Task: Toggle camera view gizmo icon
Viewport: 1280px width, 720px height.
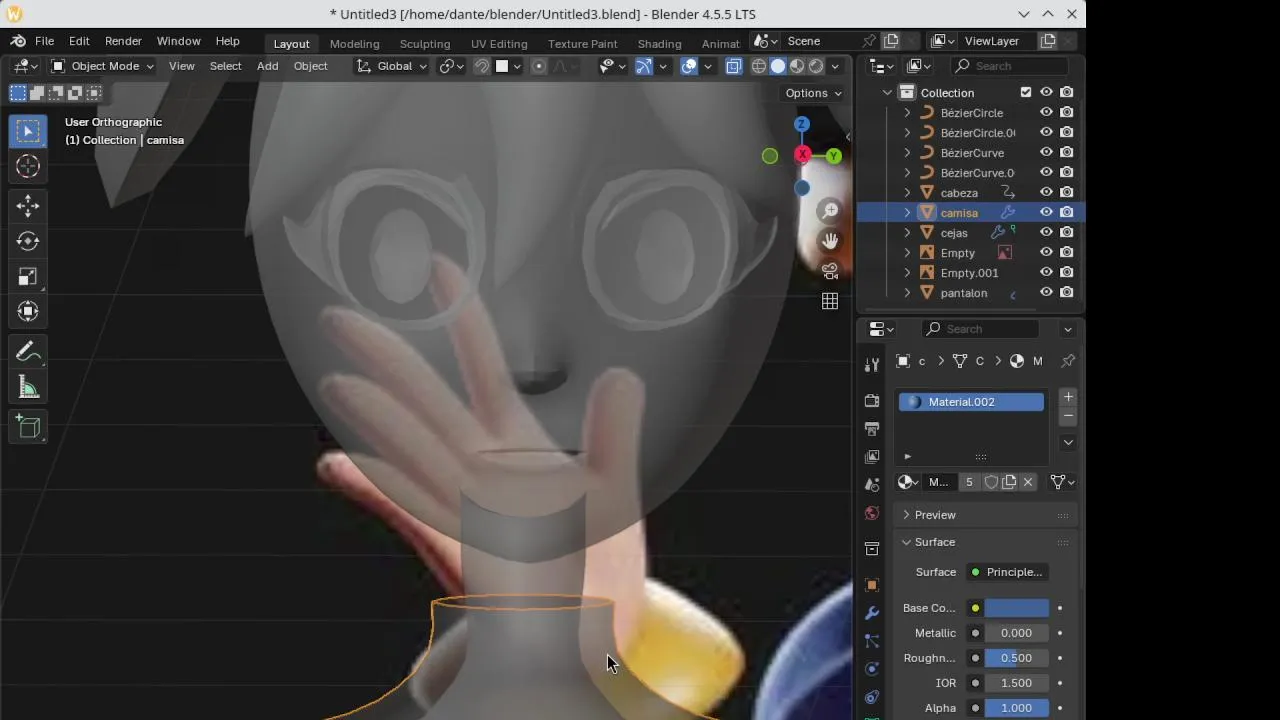Action: (x=830, y=271)
